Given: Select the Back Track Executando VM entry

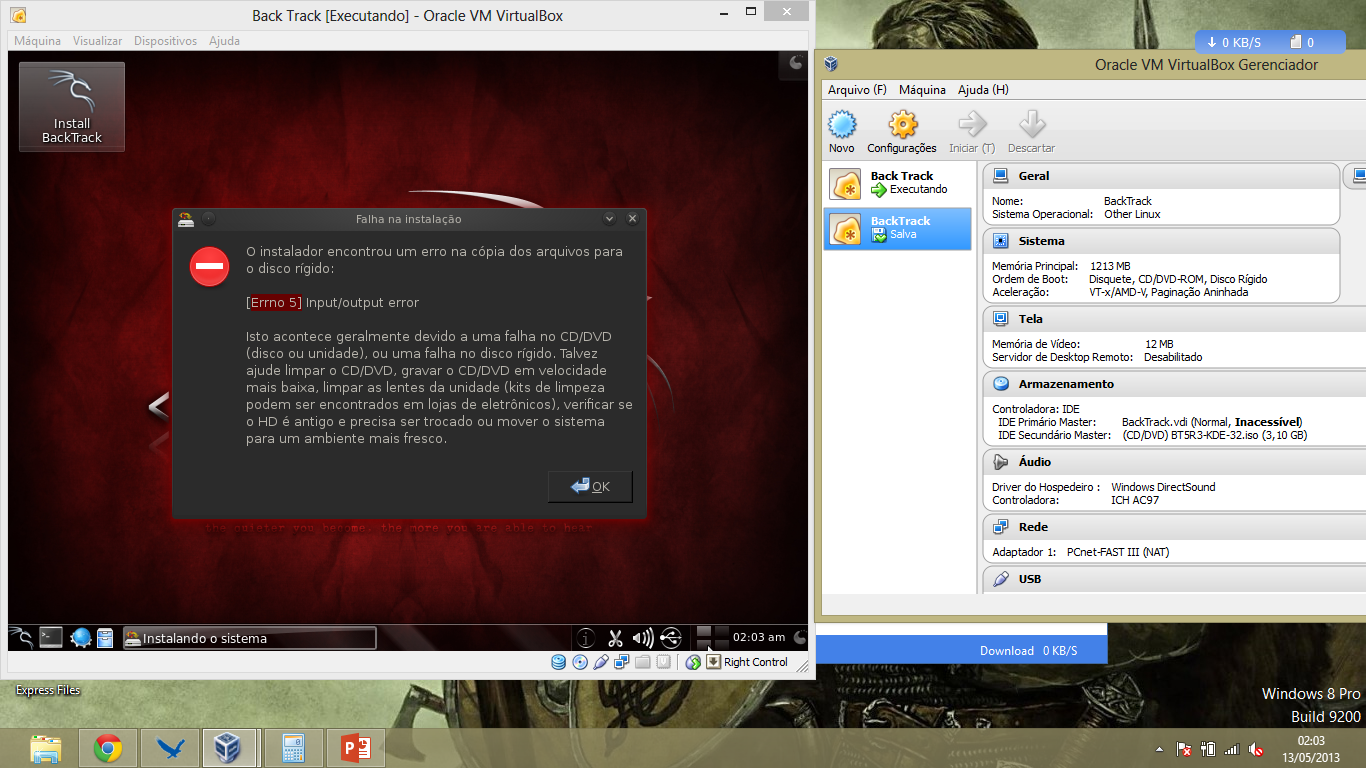Looking at the screenshot, I should coord(898,184).
